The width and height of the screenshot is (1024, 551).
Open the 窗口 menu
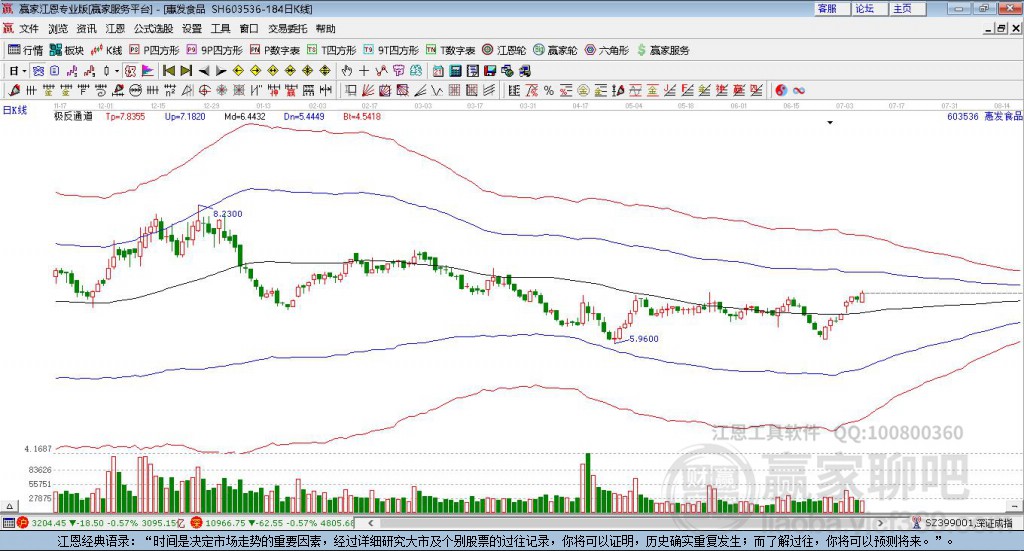[x=249, y=29]
